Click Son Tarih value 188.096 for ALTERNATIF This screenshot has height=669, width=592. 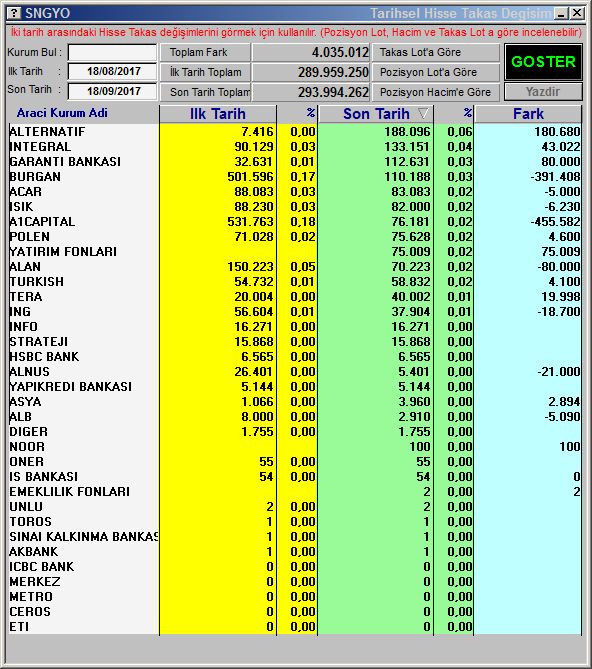tap(407, 132)
